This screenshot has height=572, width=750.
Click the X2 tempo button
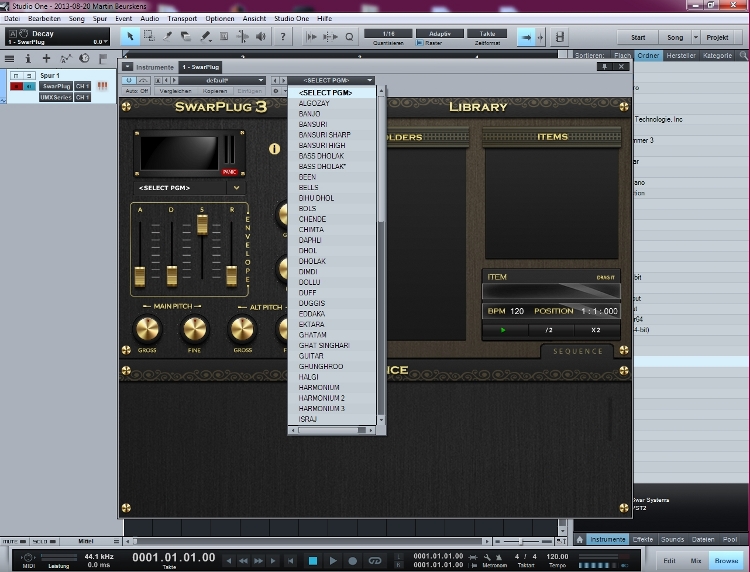pos(596,330)
